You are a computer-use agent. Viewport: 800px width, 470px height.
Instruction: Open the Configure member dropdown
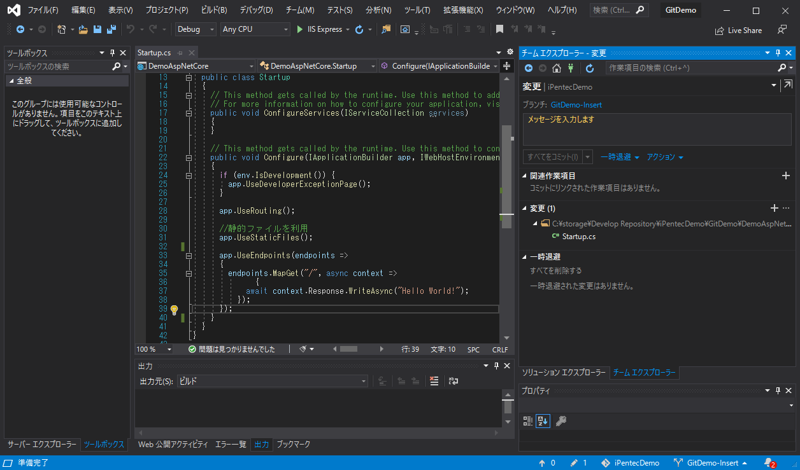tap(439, 66)
